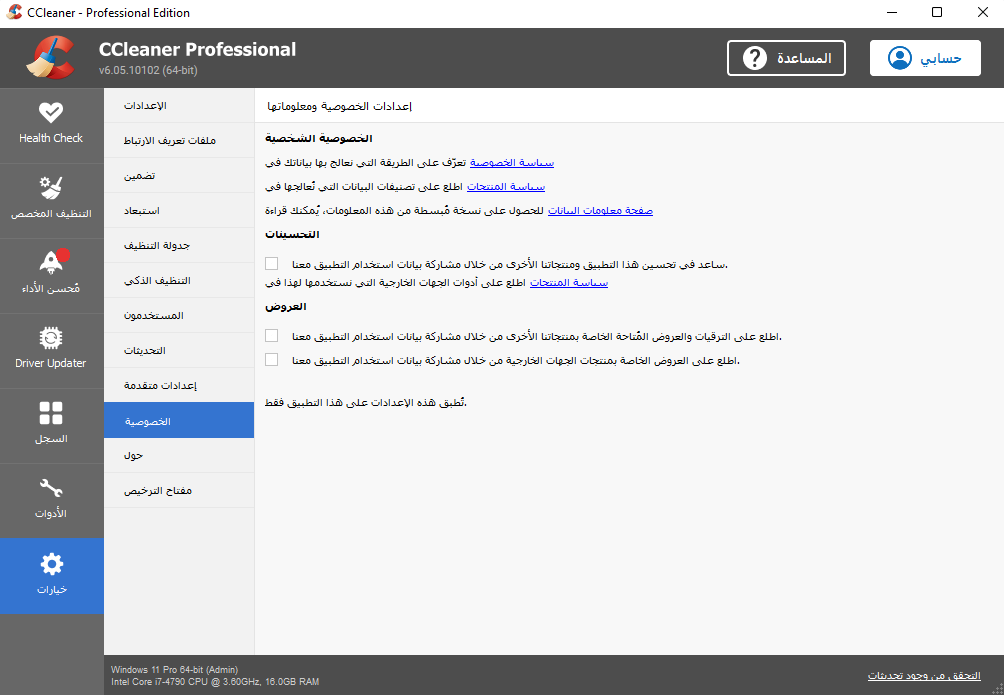
Task: Click the التحسينات section heading
Action: point(292,234)
